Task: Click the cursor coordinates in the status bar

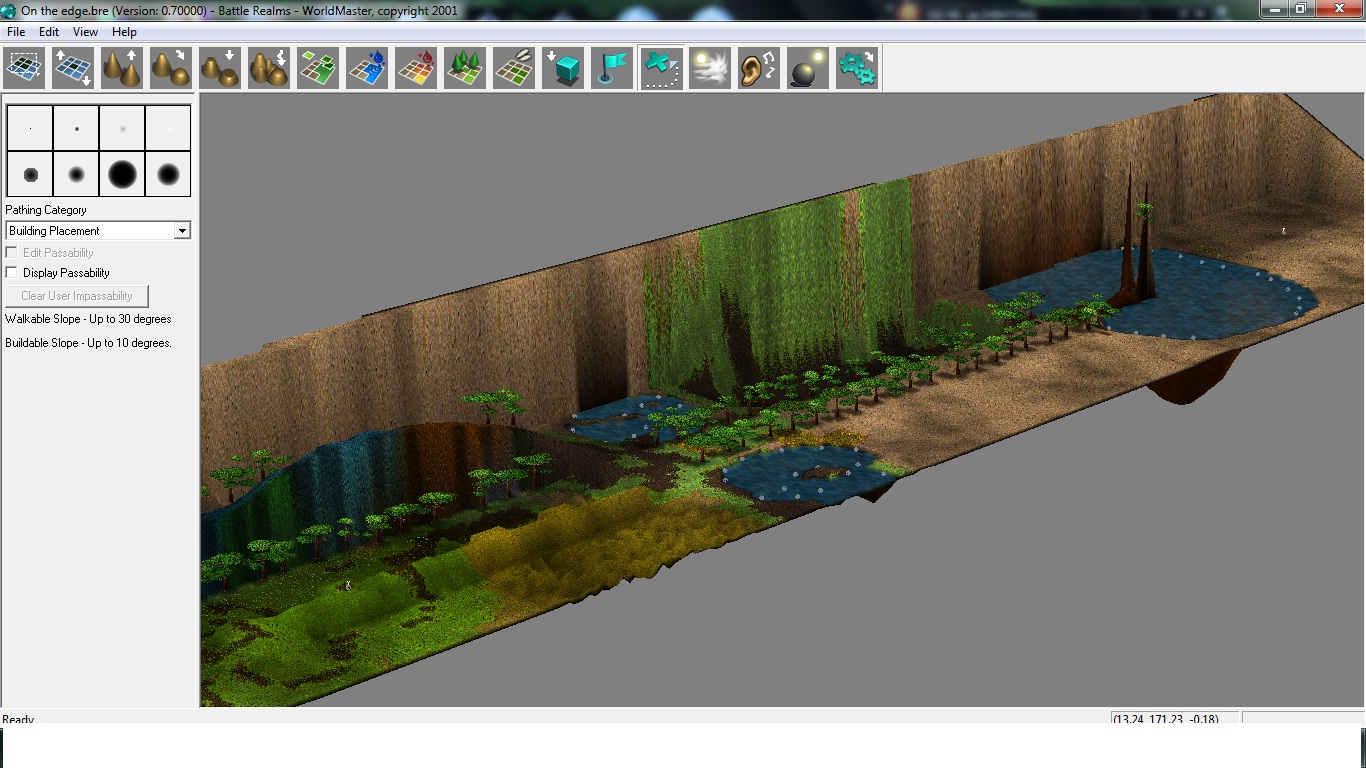Action: click(1165, 719)
